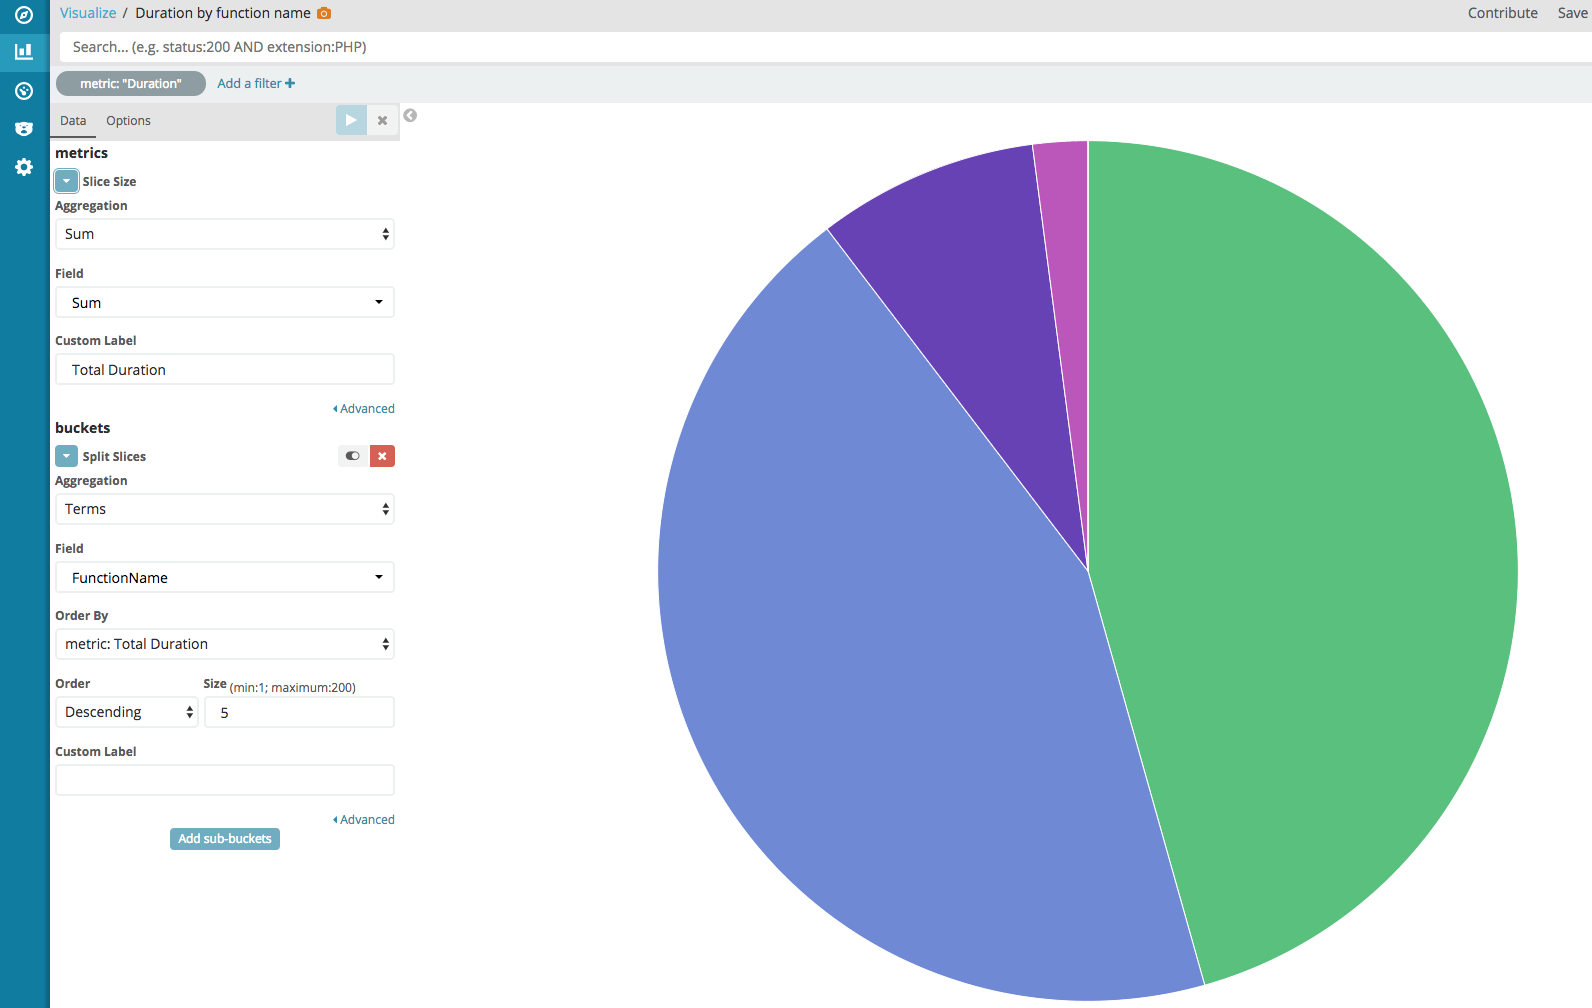Open the metrics Field dropdown showing Sum
The width and height of the screenshot is (1592, 1008).
click(225, 302)
